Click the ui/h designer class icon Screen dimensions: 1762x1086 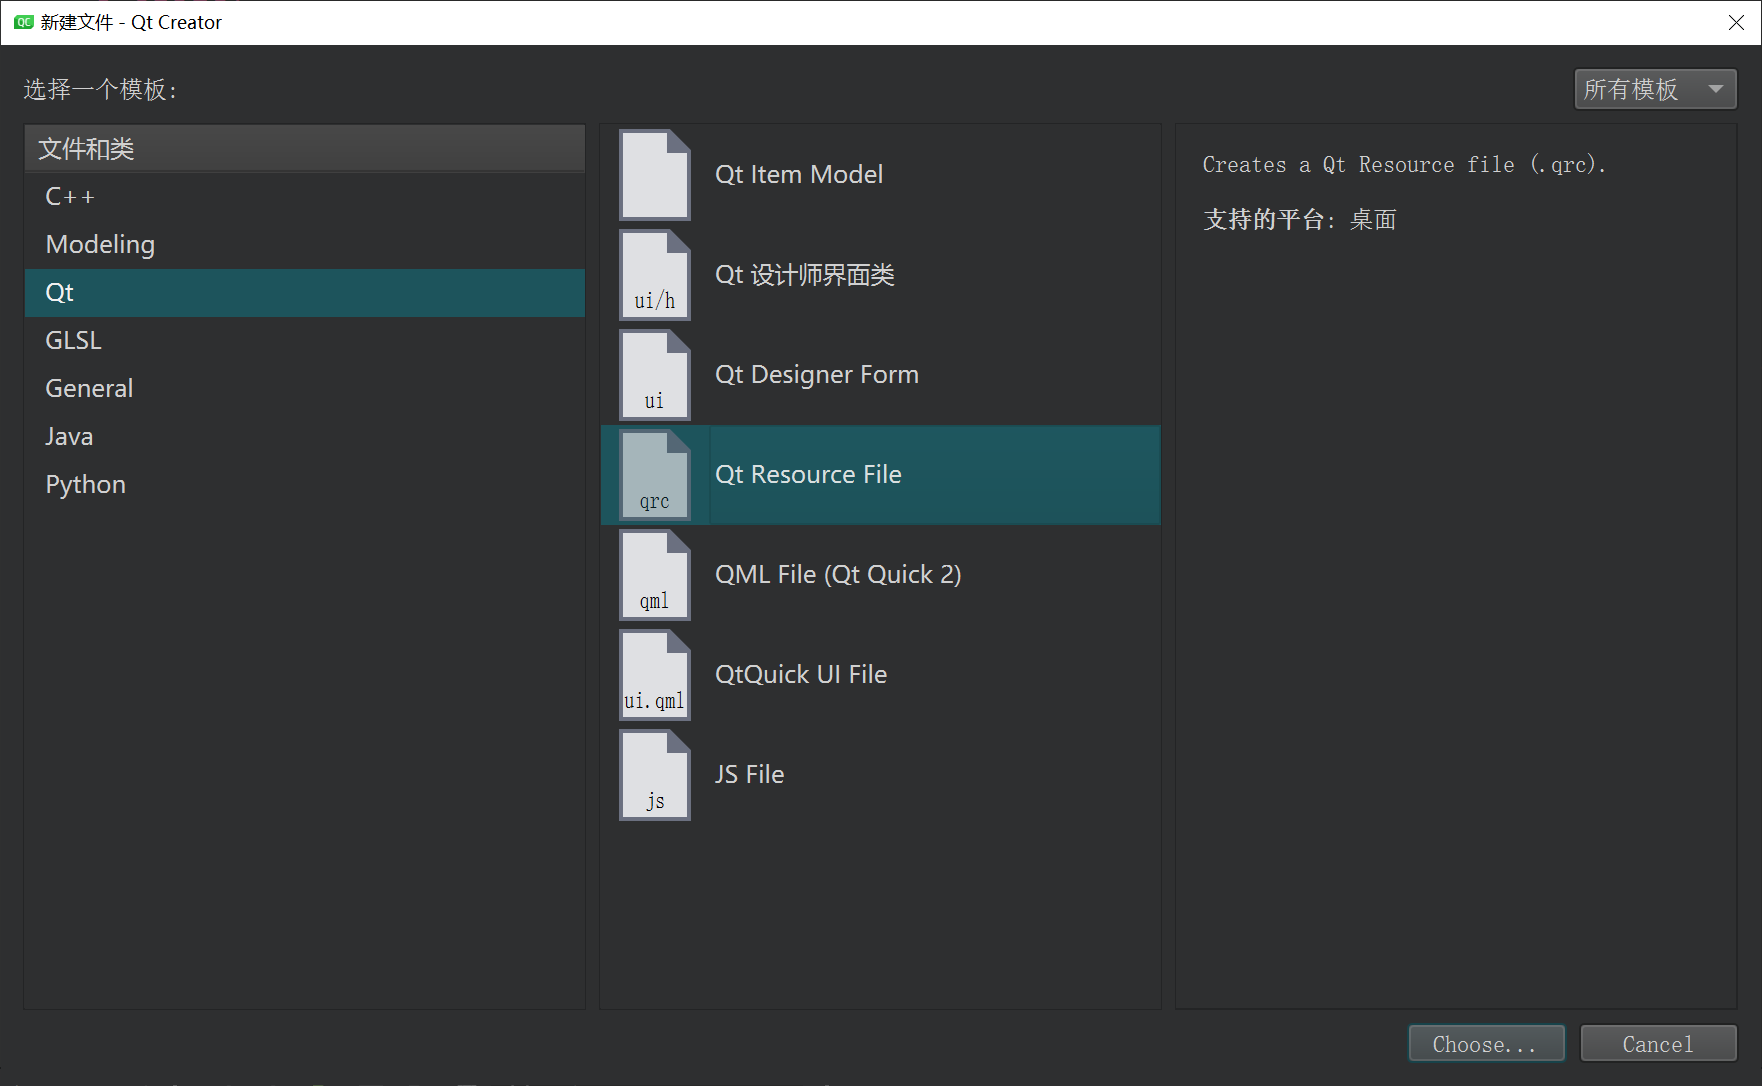point(655,275)
